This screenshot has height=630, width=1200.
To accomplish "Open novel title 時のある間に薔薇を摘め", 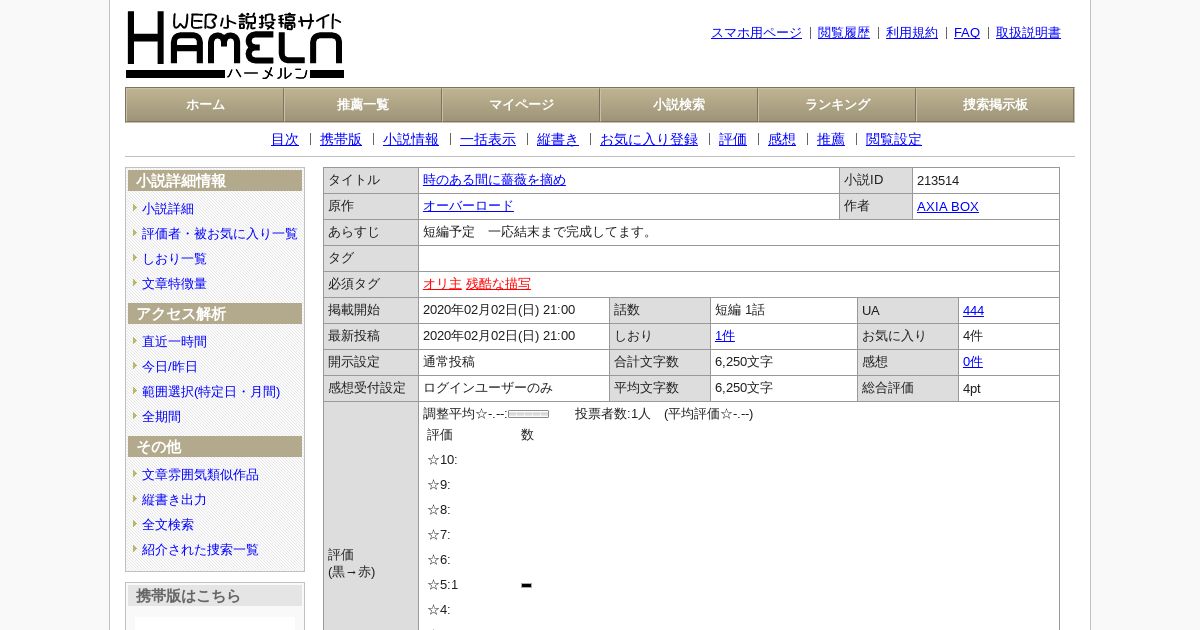I will pos(494,180).
